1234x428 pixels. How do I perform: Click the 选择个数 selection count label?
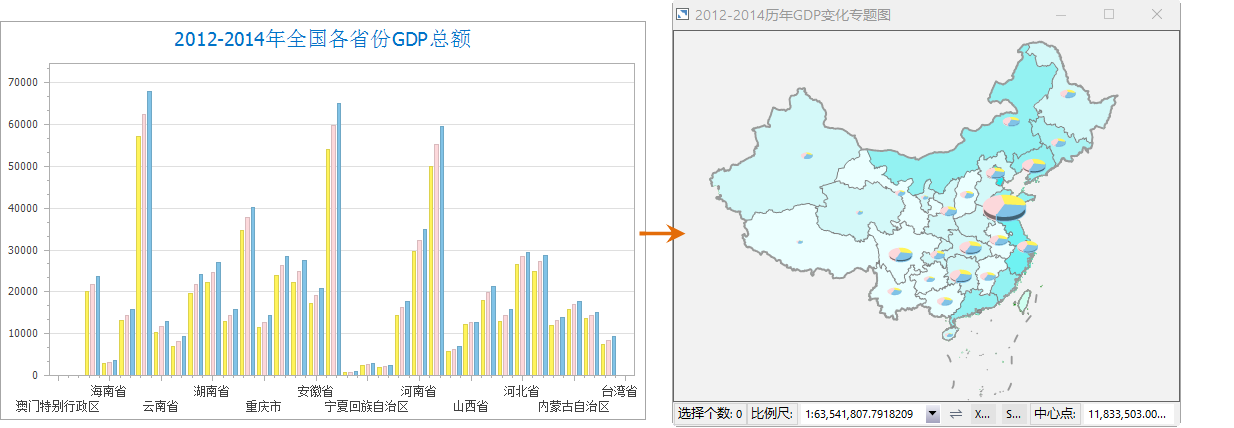(709, 414)
